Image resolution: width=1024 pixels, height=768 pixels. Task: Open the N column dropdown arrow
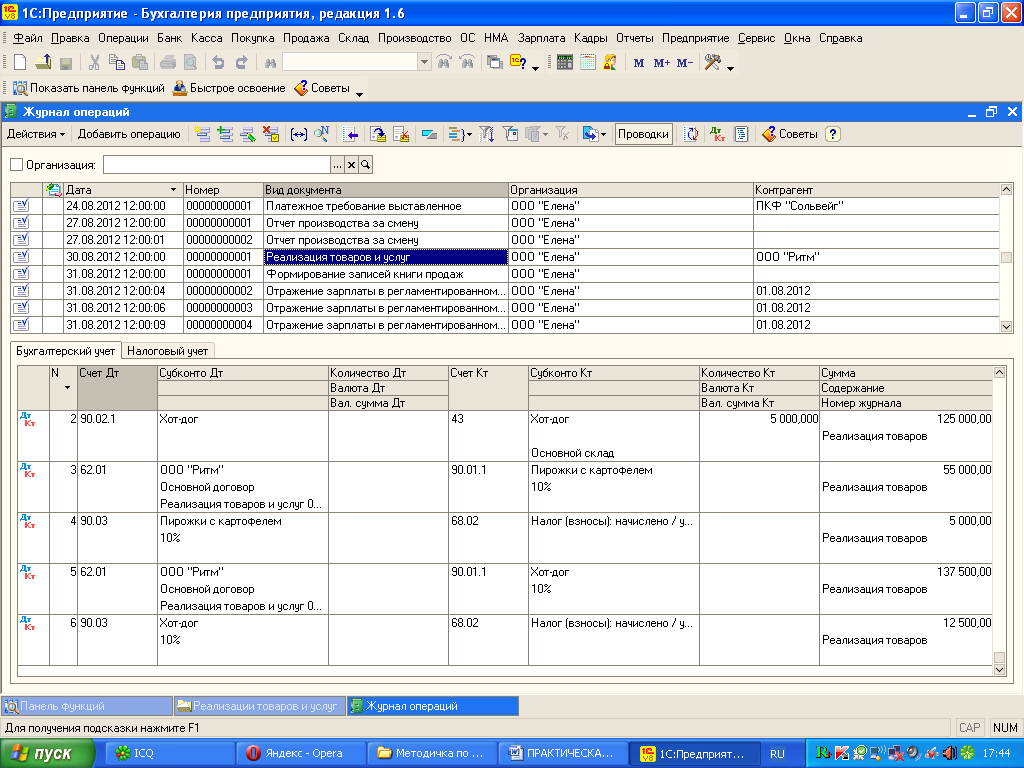tap(67, 388)
